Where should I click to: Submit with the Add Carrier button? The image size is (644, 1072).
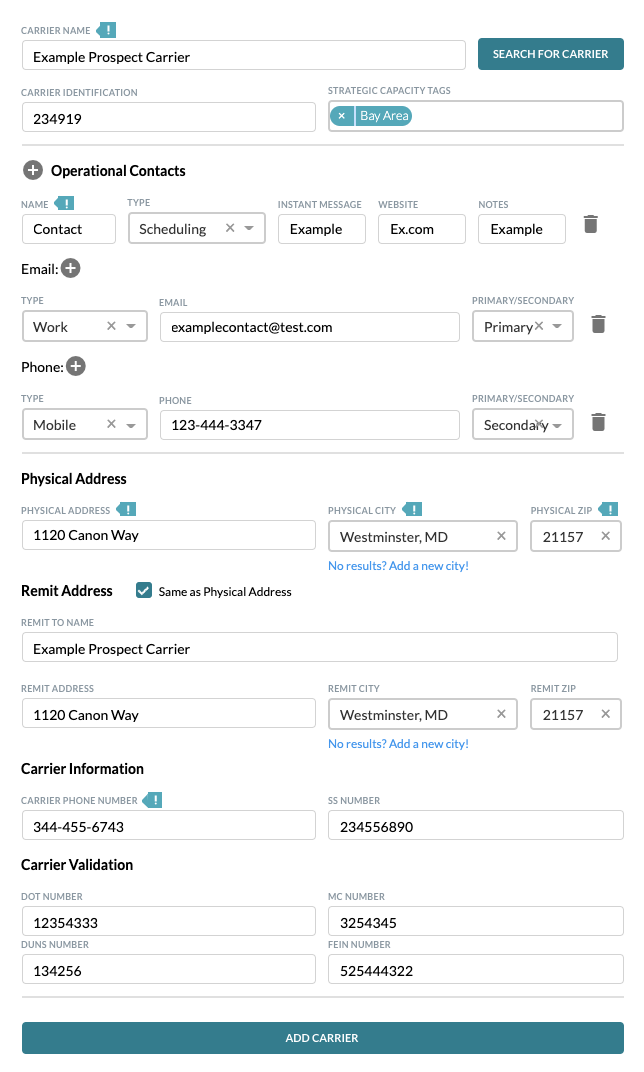(x=322, y=1038)
